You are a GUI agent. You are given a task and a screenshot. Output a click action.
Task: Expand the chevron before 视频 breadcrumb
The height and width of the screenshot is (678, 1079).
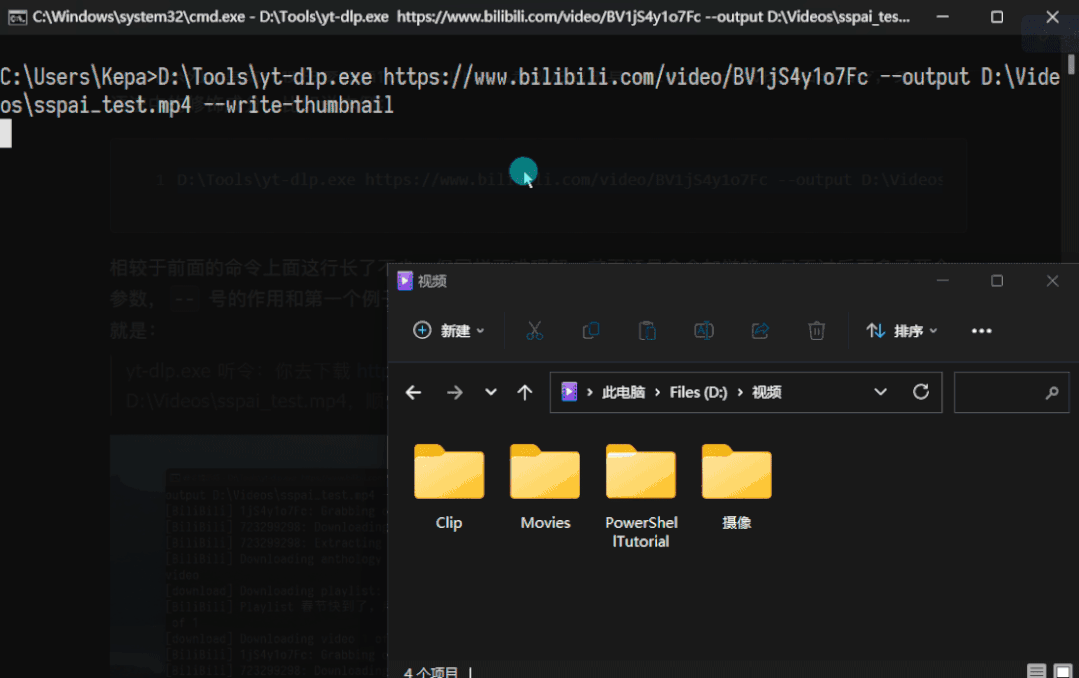[740, 392]
